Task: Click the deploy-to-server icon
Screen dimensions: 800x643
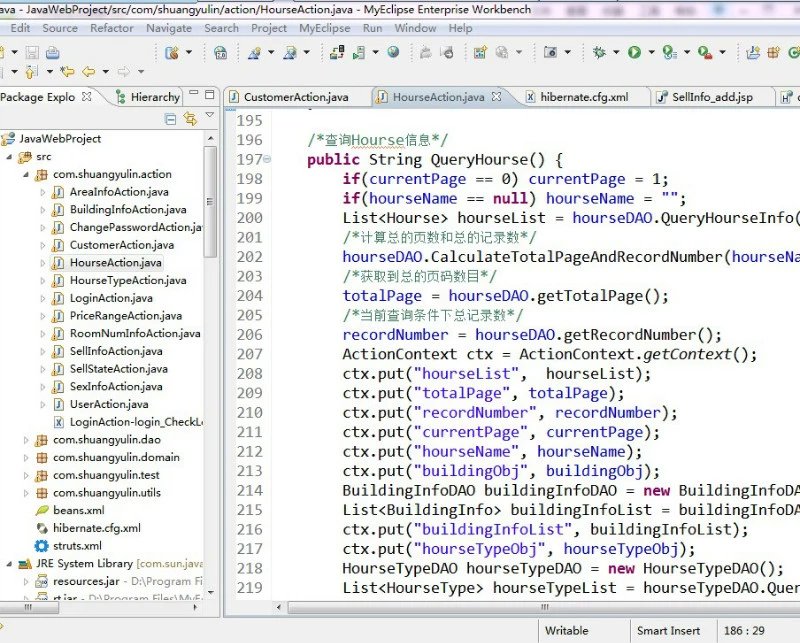Action: click(337, 52)
